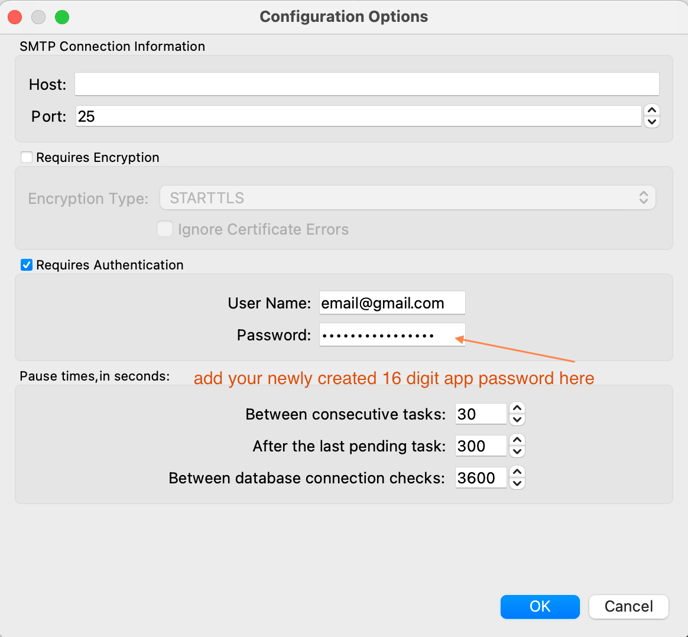The height and width of the screenshot is (637, 688).
Task: Enable the Requires Encryption checkbox
Action: pyautogui.click(x=27, y=157)
